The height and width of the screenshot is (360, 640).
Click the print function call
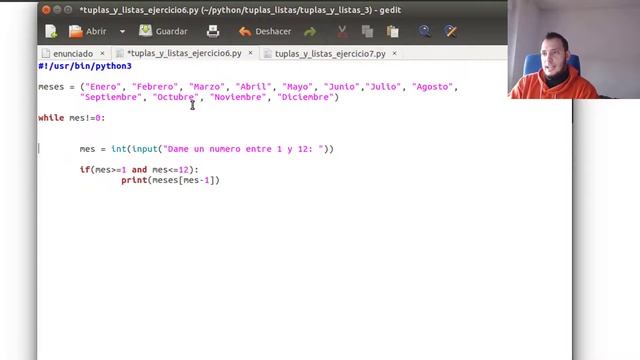[x=134, y=180]
